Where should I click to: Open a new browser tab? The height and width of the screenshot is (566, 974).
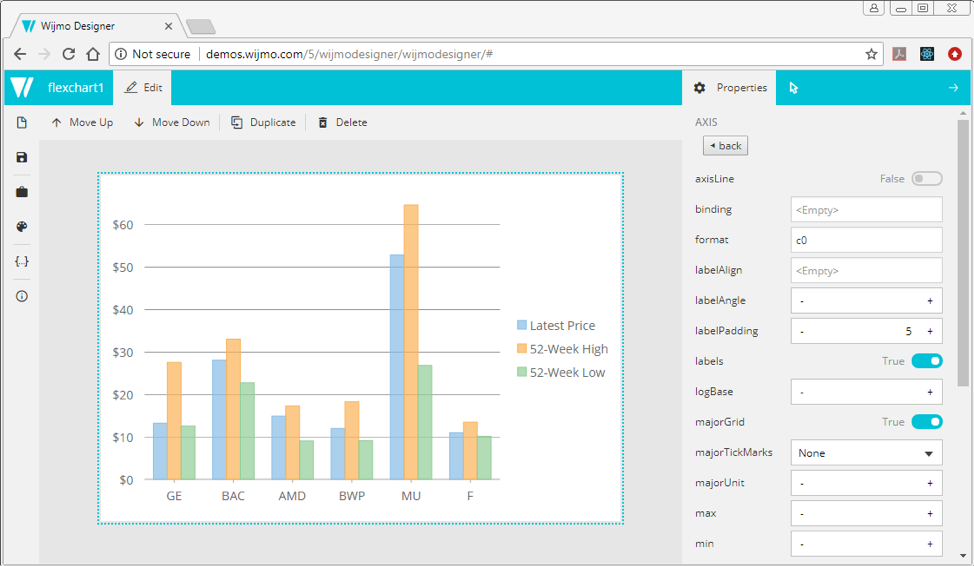pos(201,27)
